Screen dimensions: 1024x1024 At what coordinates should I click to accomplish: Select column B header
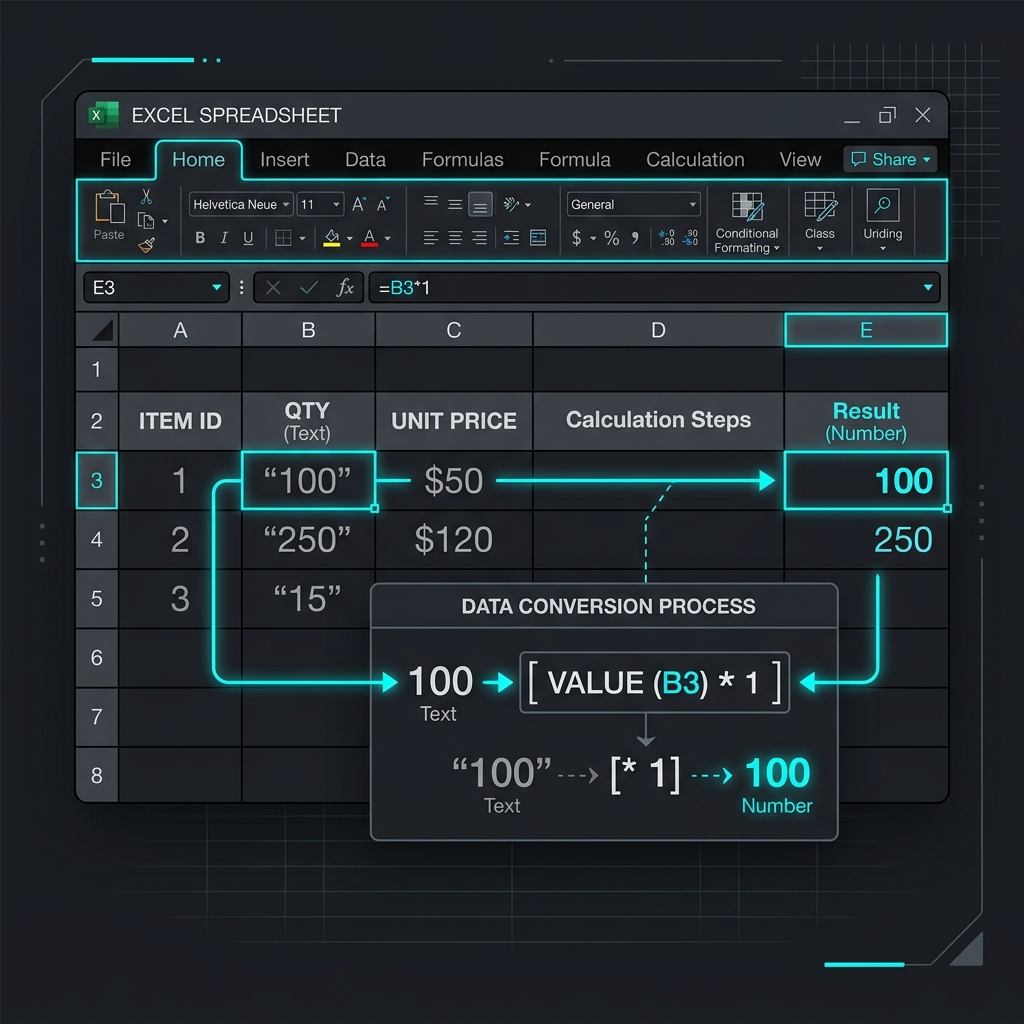(308, 330)
